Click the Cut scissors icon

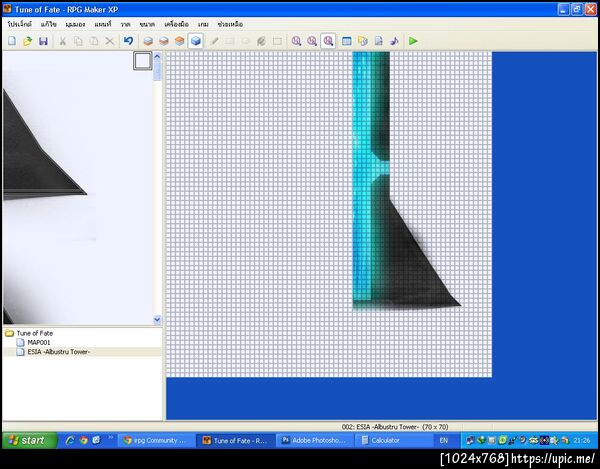point(62,41)
